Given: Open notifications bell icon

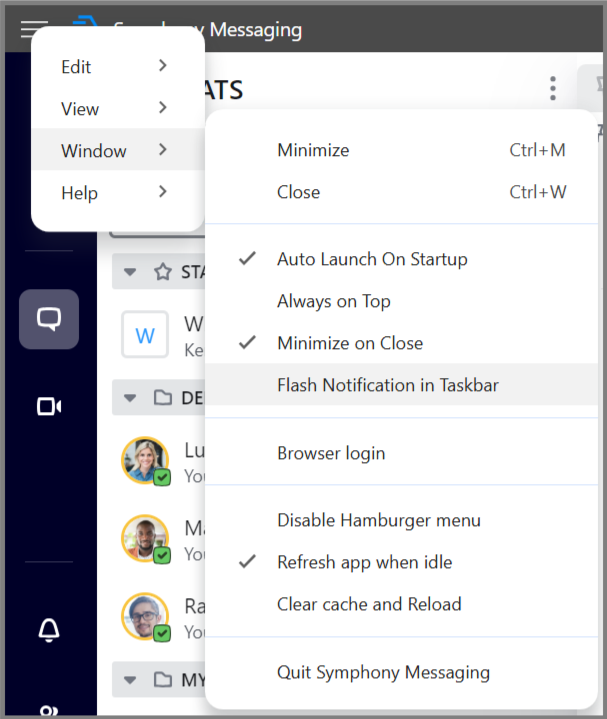Looking at the screenshot, I should click(49, 630).
